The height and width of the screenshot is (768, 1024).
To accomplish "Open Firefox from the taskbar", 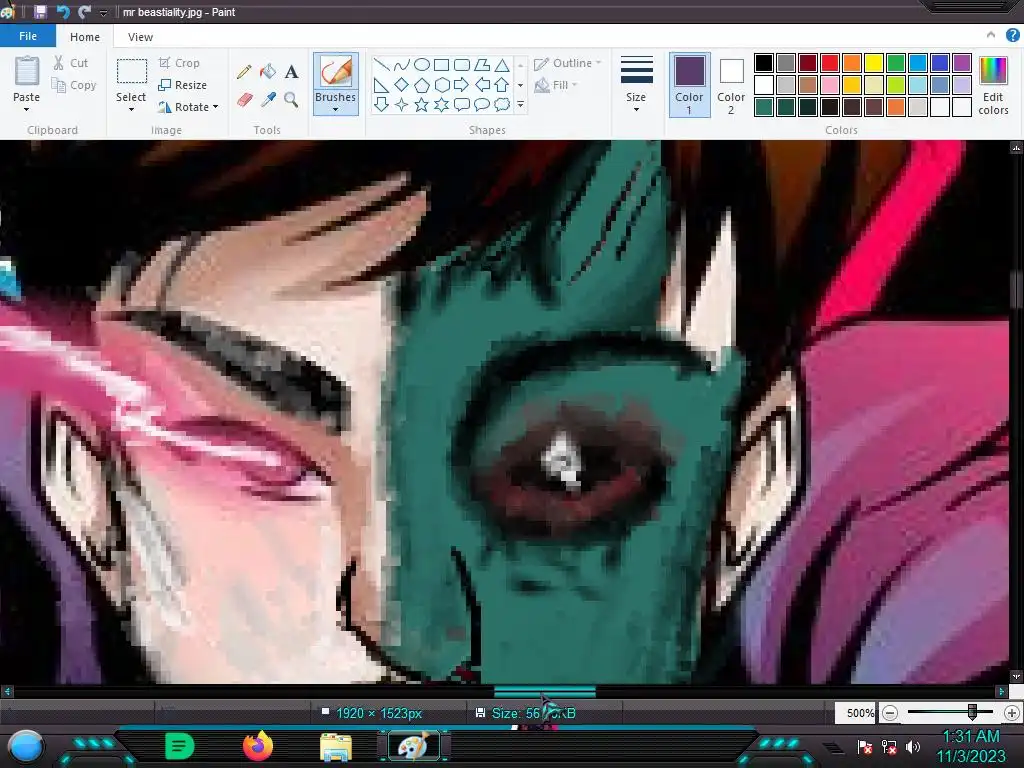I will tap(257, 746).
